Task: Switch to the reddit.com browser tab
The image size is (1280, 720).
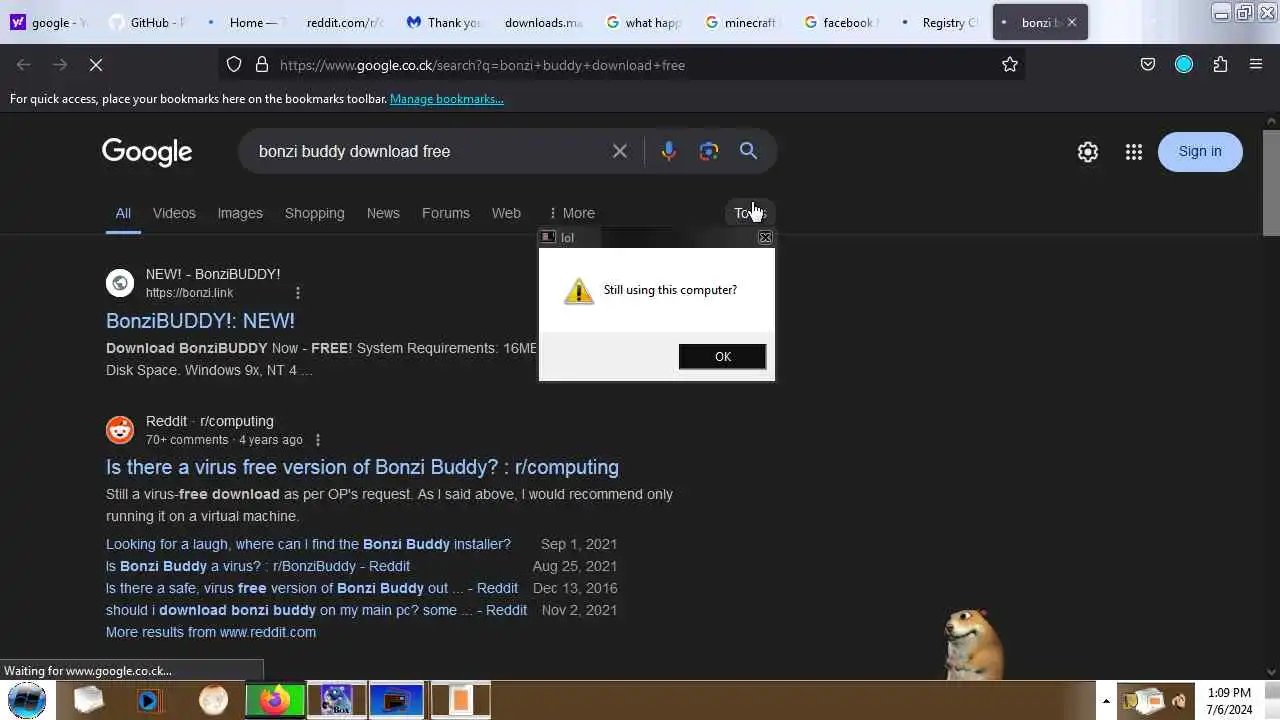Action: (x=344, y=22)
